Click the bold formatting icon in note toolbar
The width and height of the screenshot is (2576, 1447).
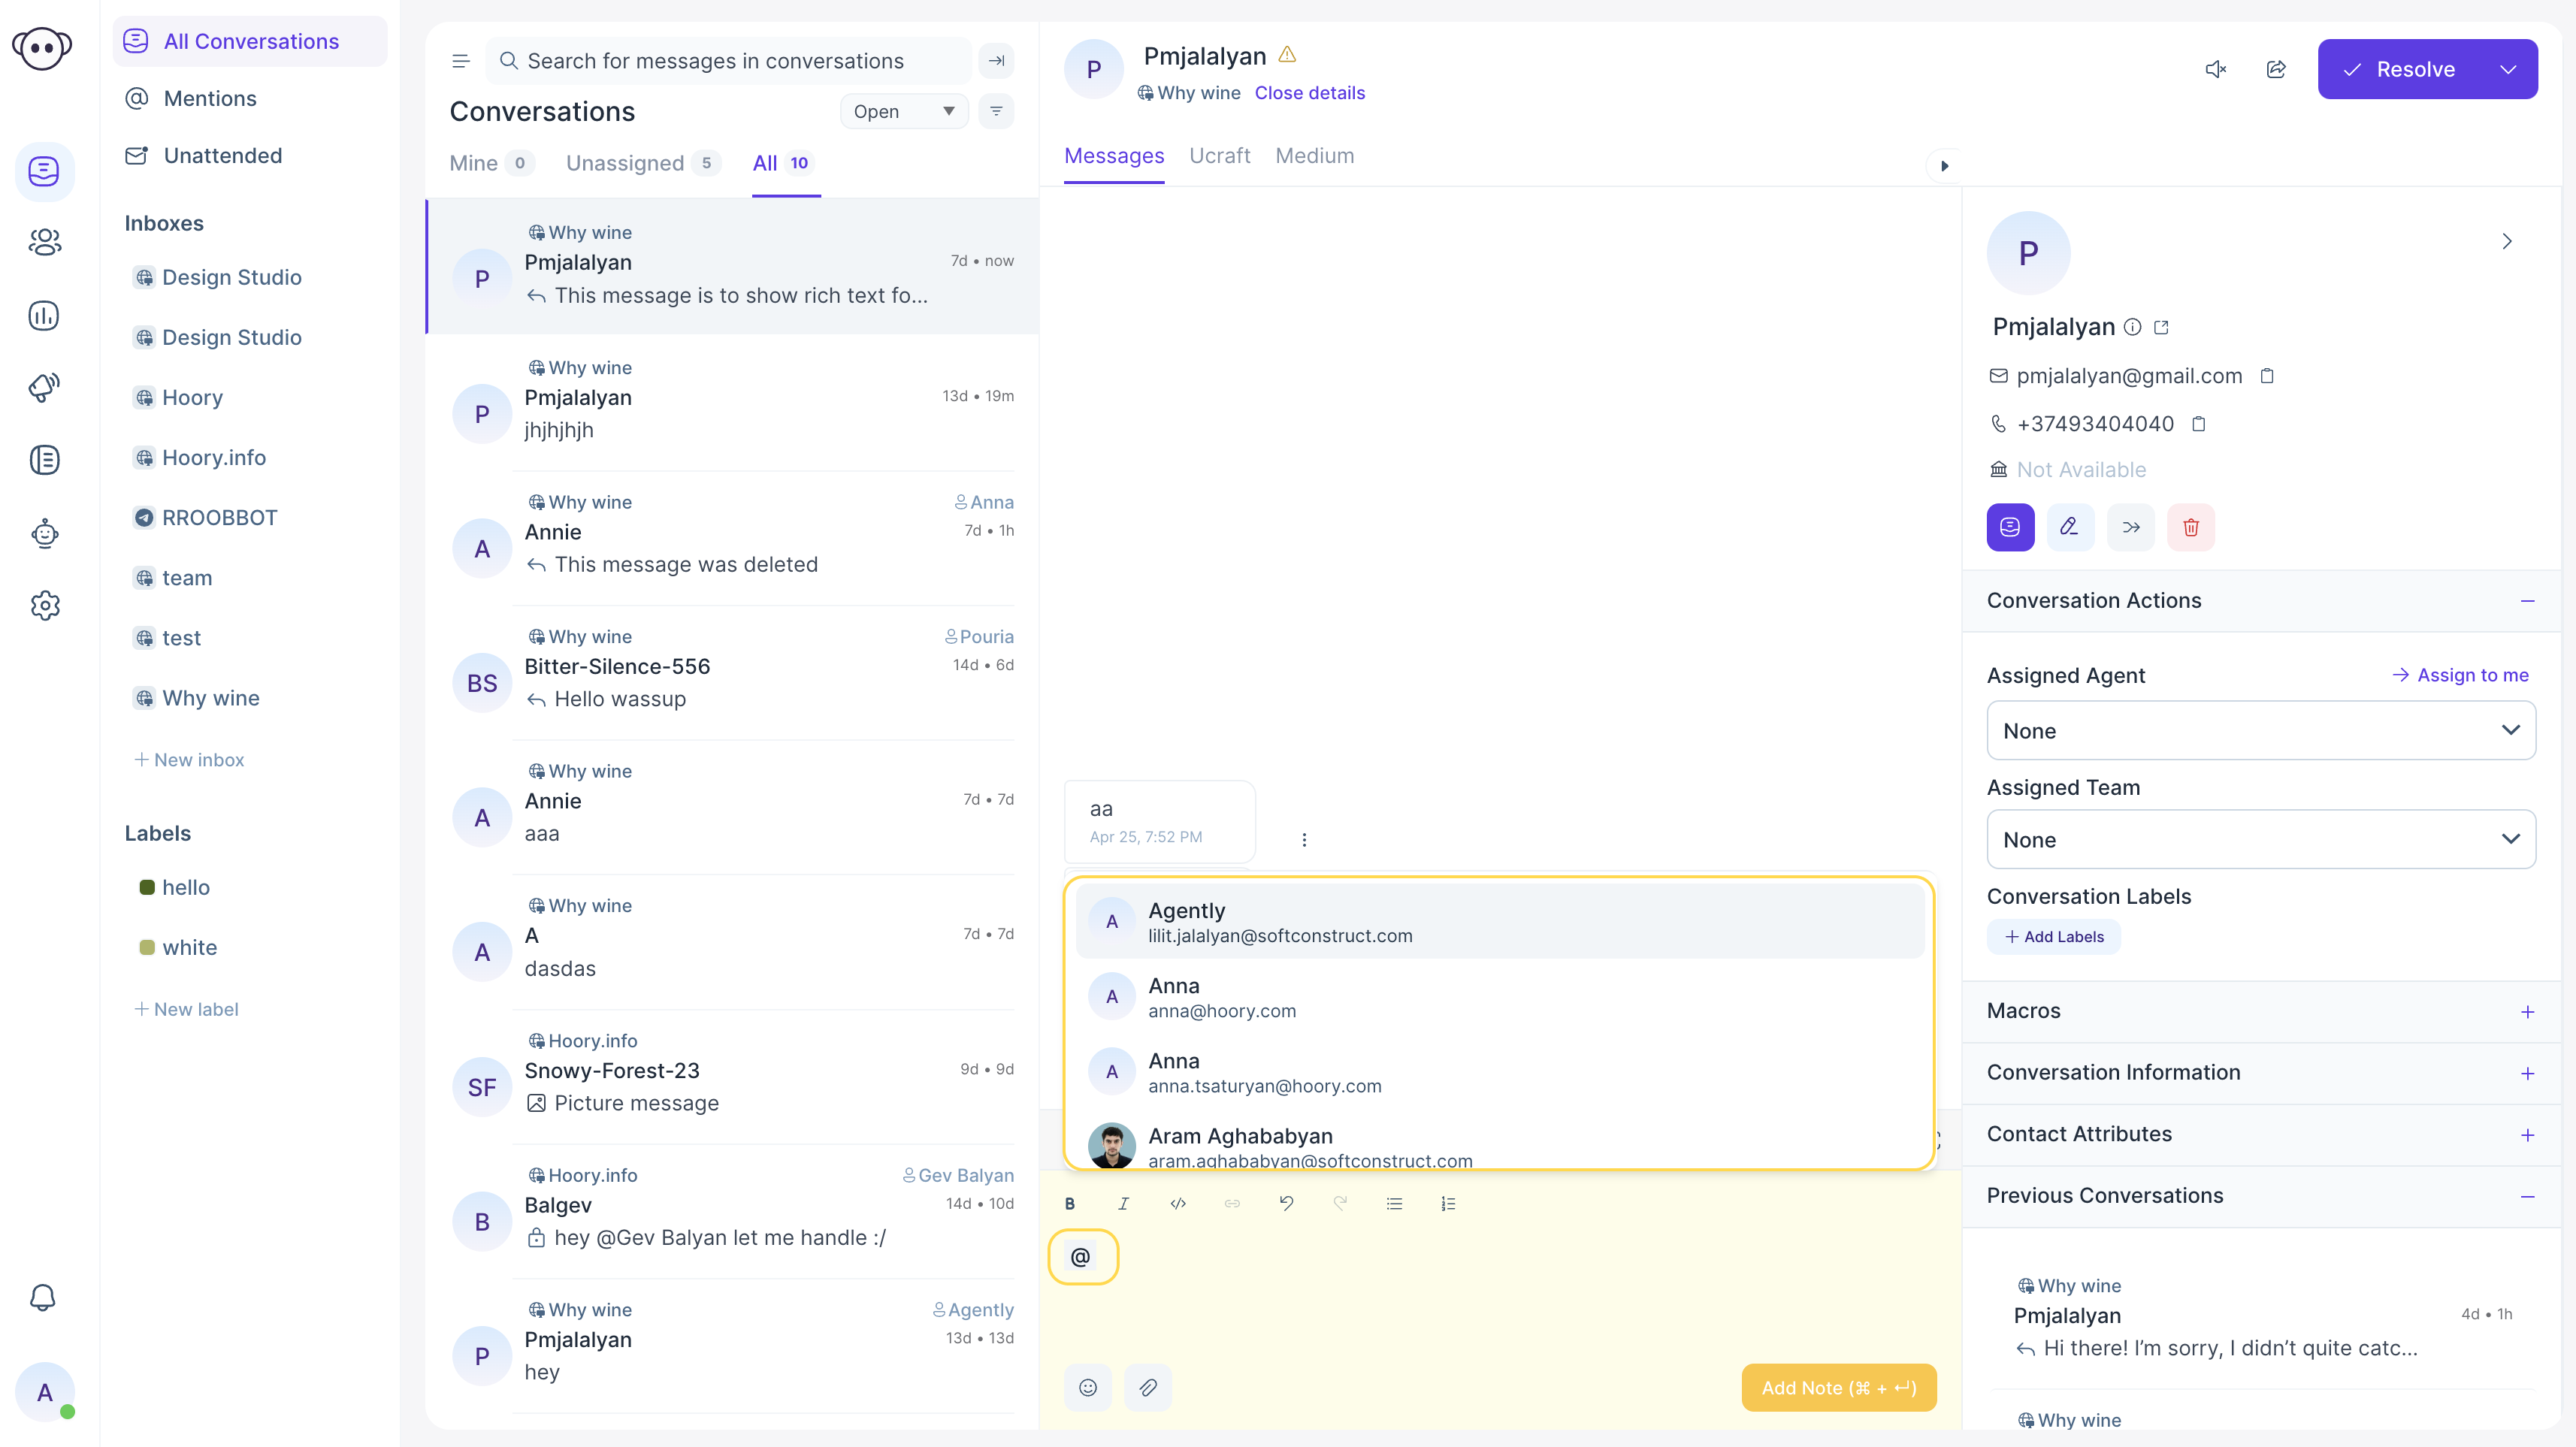coord(1070,1204)
